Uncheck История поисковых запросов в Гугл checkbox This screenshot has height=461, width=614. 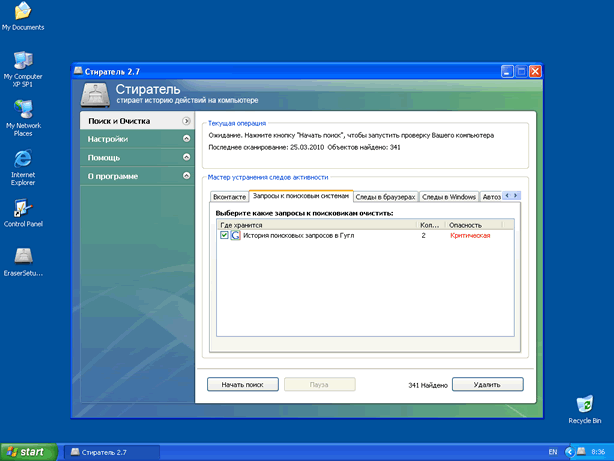coord(224,235)
